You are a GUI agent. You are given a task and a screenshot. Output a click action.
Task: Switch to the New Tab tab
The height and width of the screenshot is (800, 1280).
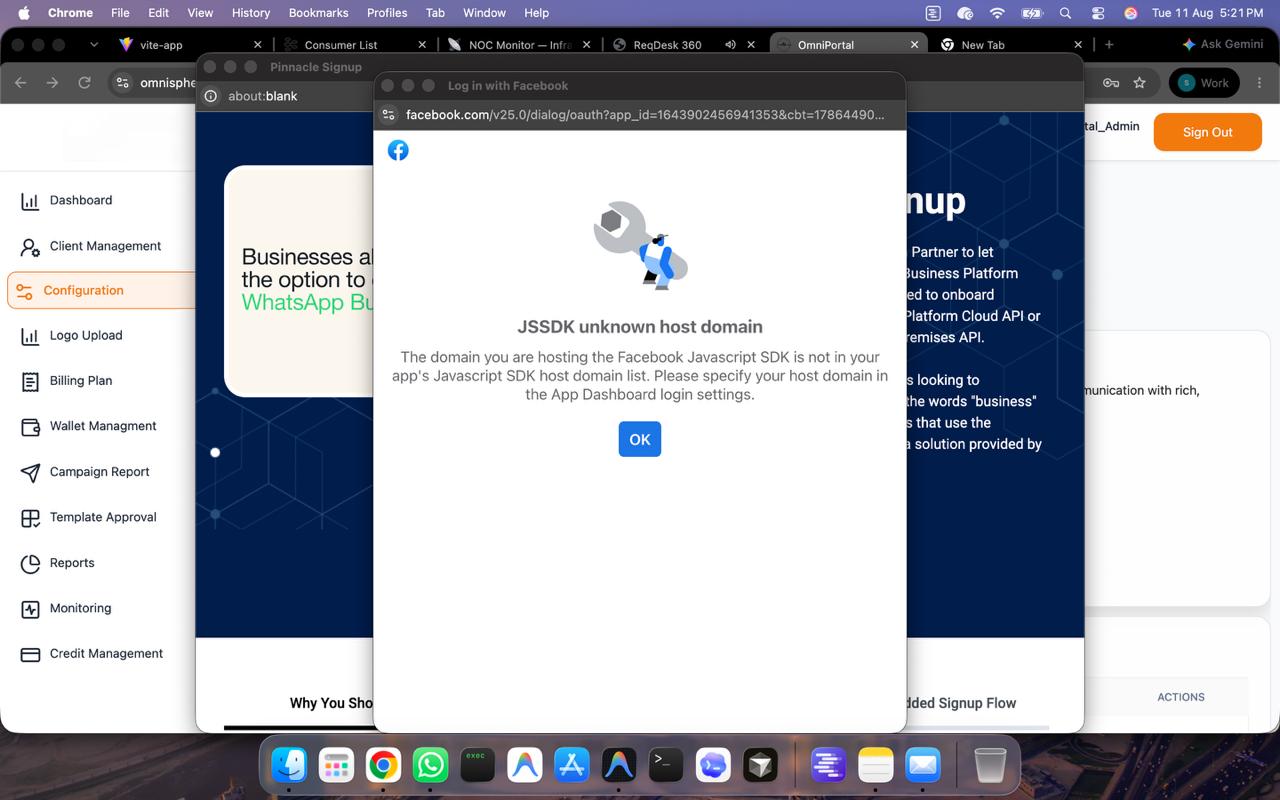click(1012, 45)
